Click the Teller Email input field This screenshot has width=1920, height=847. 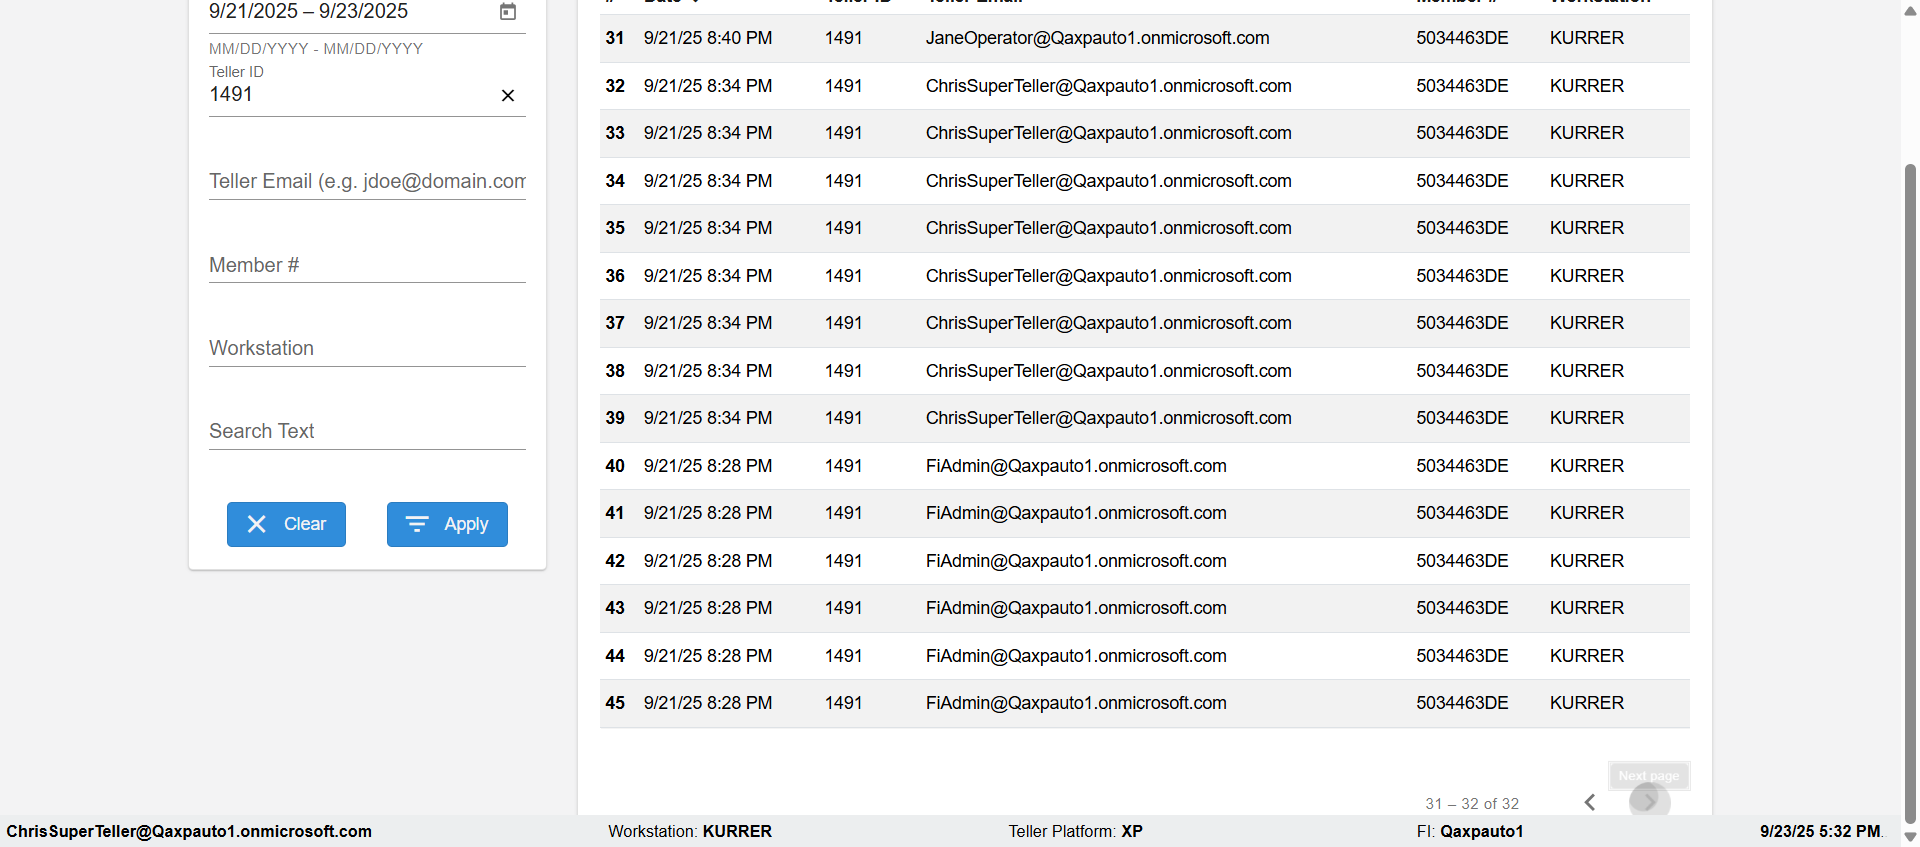coord(366,181)
